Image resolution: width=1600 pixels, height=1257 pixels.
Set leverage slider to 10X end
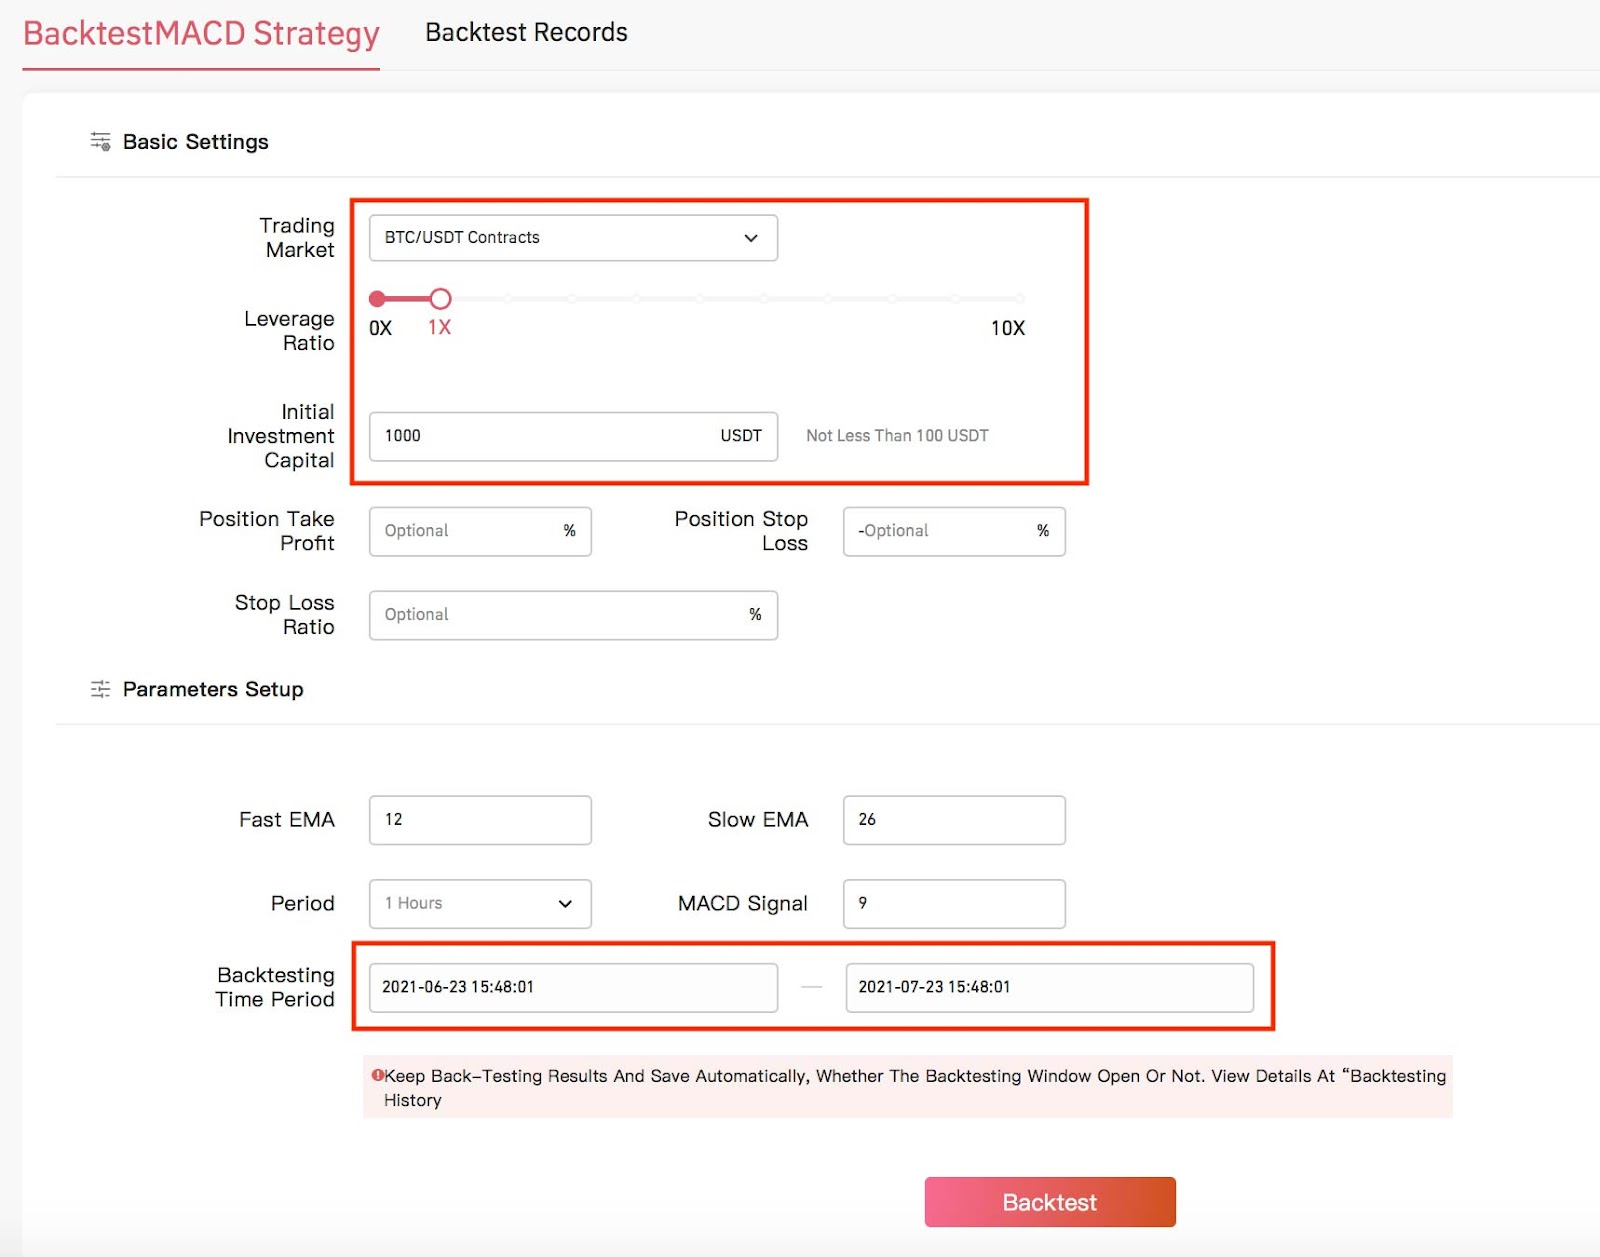pyautogui.click(x=1019, y=298)
